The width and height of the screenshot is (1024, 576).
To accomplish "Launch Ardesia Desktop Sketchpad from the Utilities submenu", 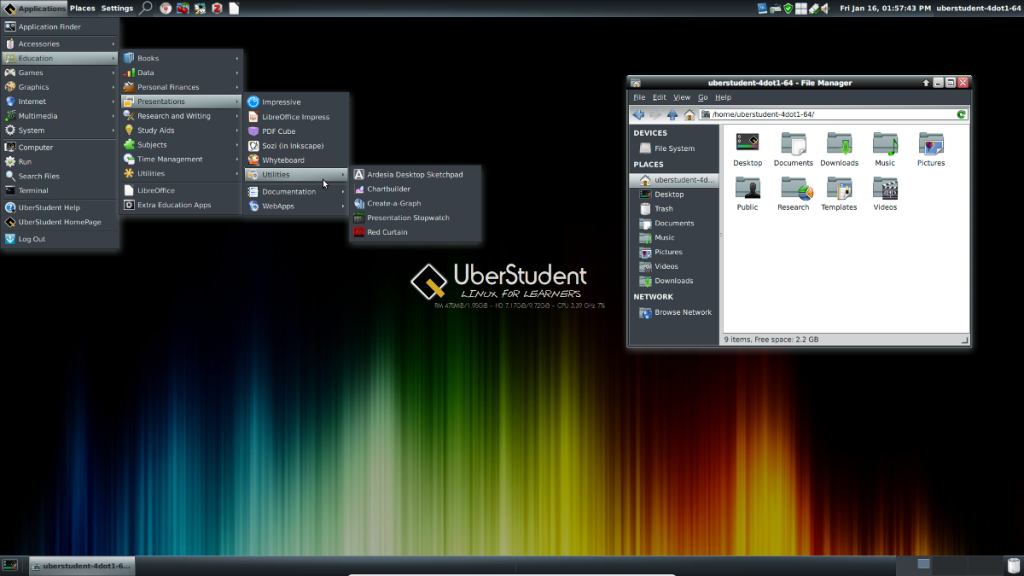I will click(410, 174).
